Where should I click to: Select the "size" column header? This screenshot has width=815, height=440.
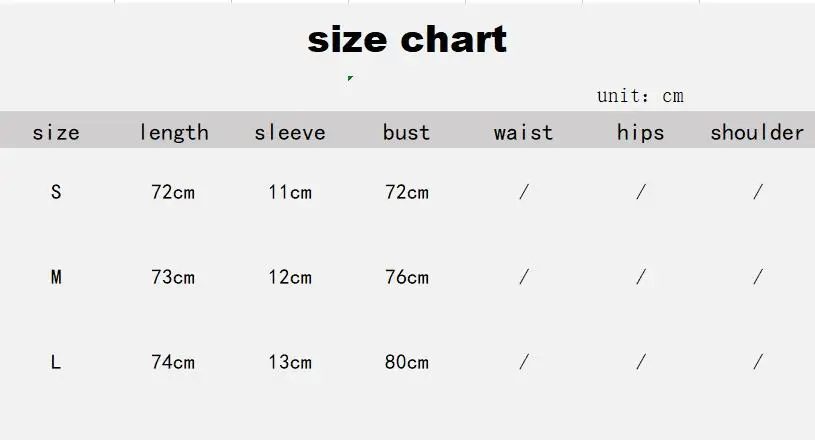[x=56, y=132]
